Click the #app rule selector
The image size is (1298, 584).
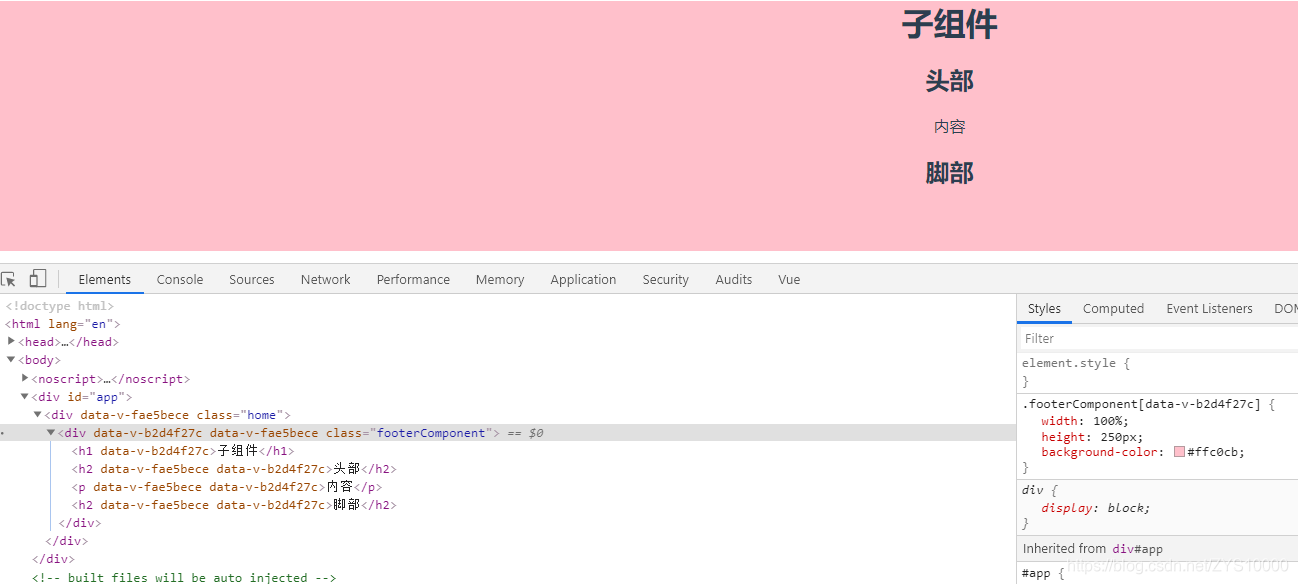click(x=1036, y=573)
